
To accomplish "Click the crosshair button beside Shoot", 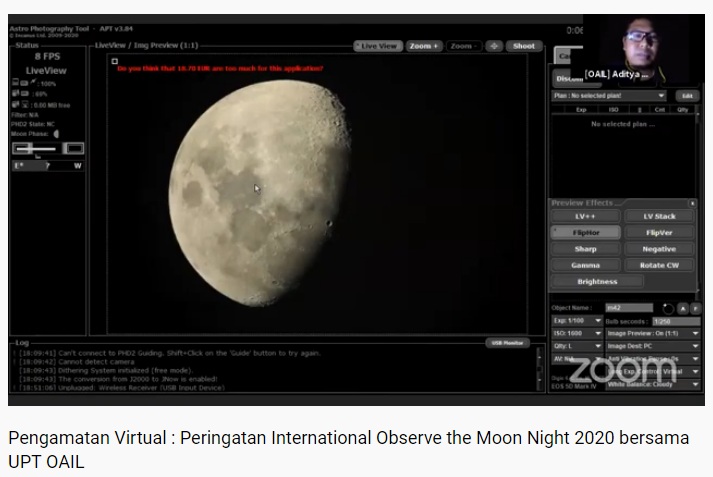I will point(494,46).
